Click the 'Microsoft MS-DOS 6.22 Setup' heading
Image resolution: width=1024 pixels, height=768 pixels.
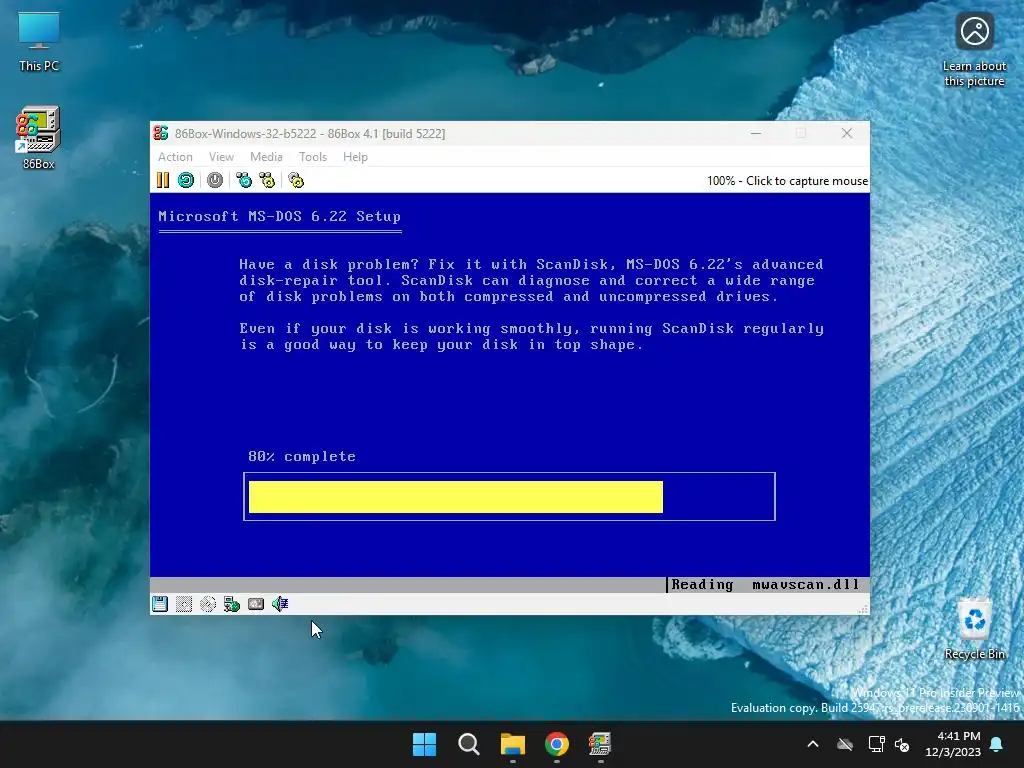(280, 216)
